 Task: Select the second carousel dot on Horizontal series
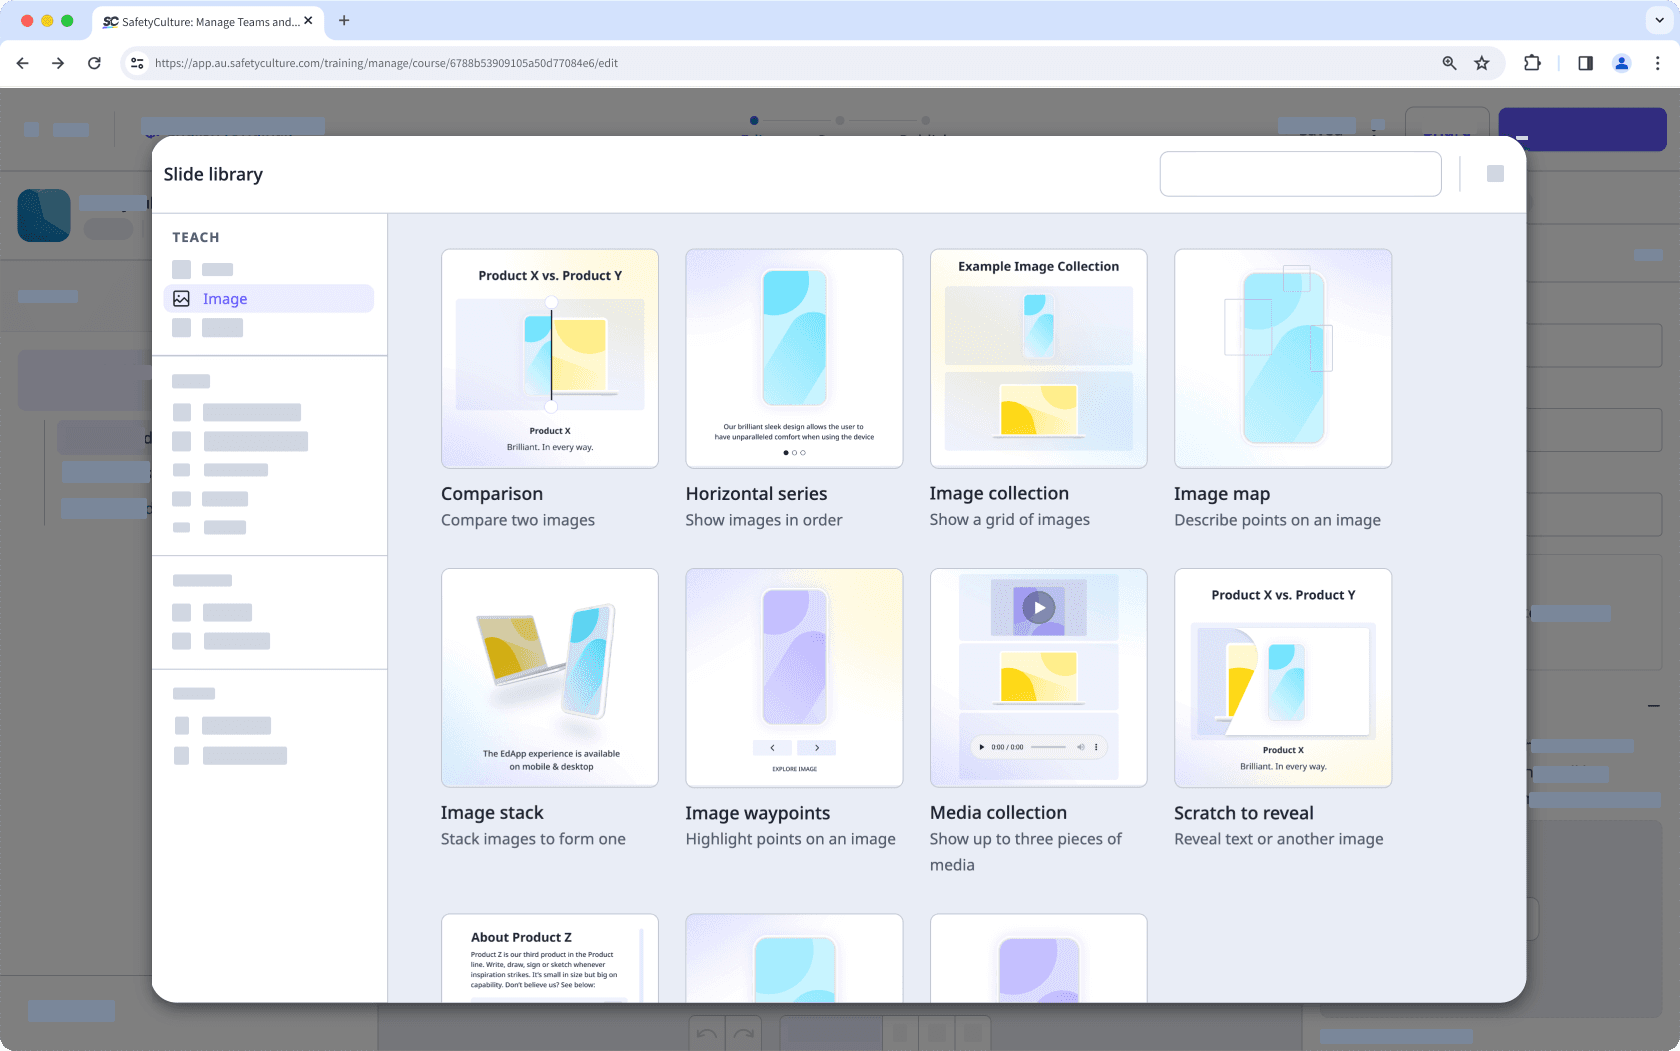(x=794, y=453)
